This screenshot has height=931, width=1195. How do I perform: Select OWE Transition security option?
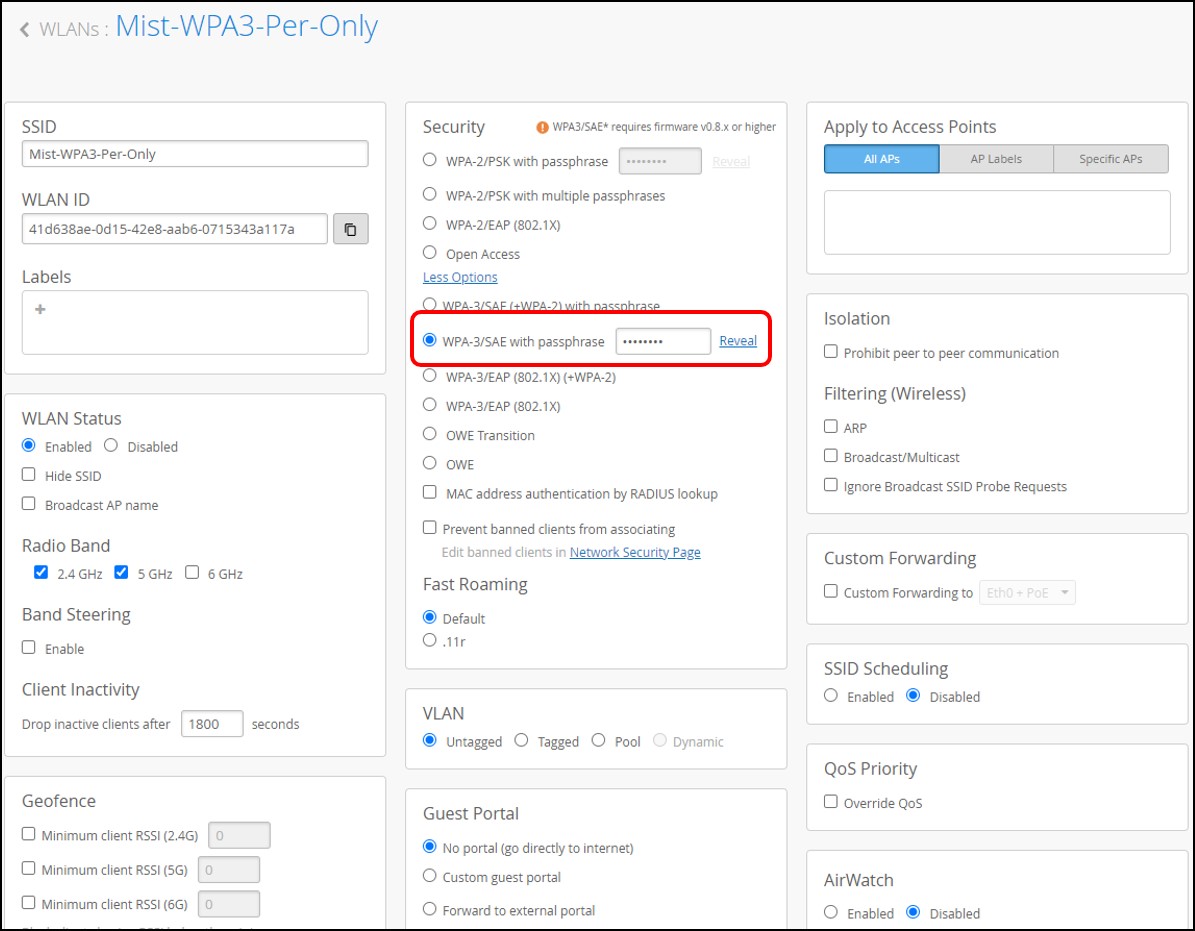429,435
